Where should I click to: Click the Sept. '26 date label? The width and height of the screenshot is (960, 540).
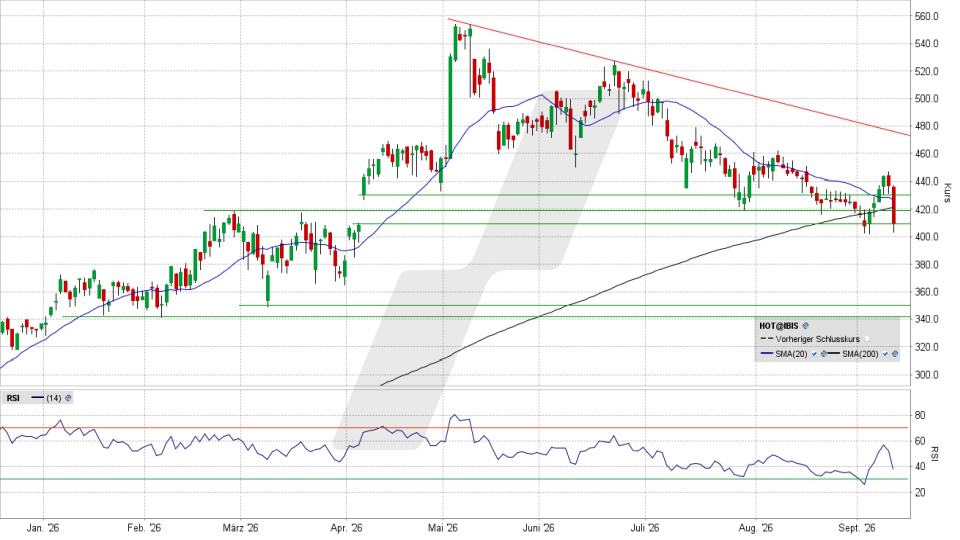coord(857,528)
